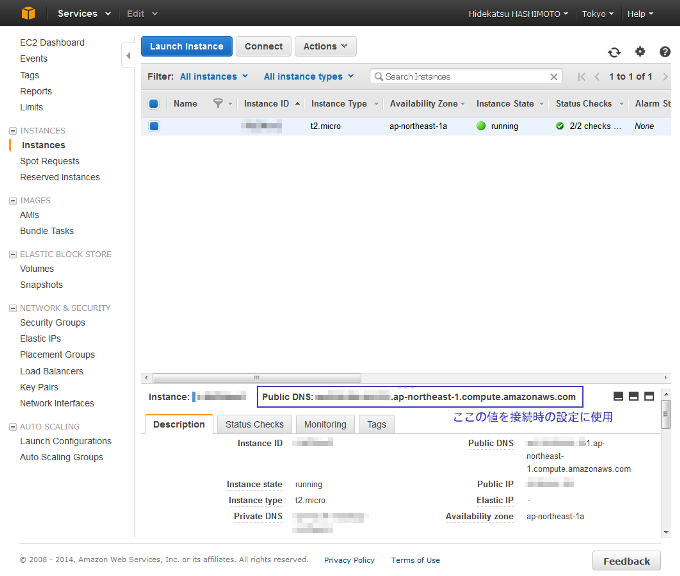The width and height of the screenshot is (680, 576).
Task: Click the detail pane vertical scrollbar thumb
Action: 666,414
